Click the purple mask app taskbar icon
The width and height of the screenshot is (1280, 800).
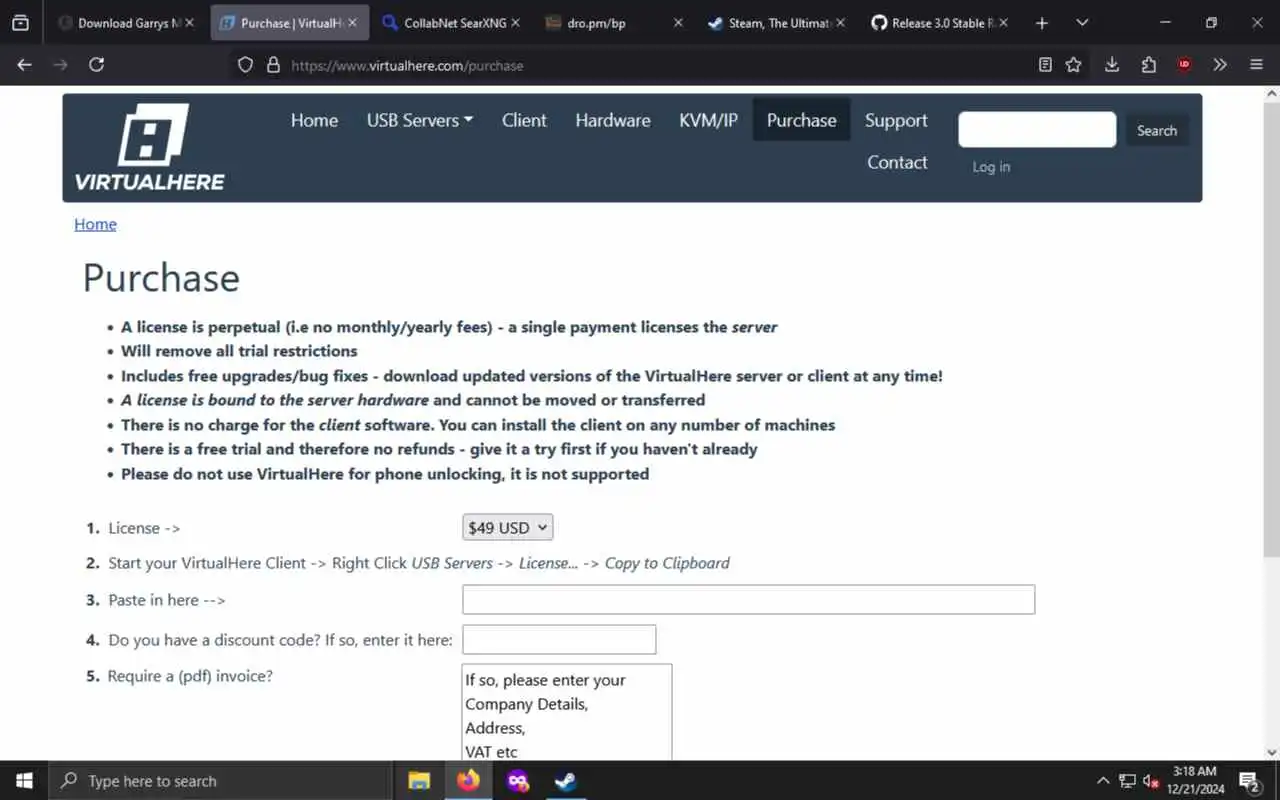point(517,781)
